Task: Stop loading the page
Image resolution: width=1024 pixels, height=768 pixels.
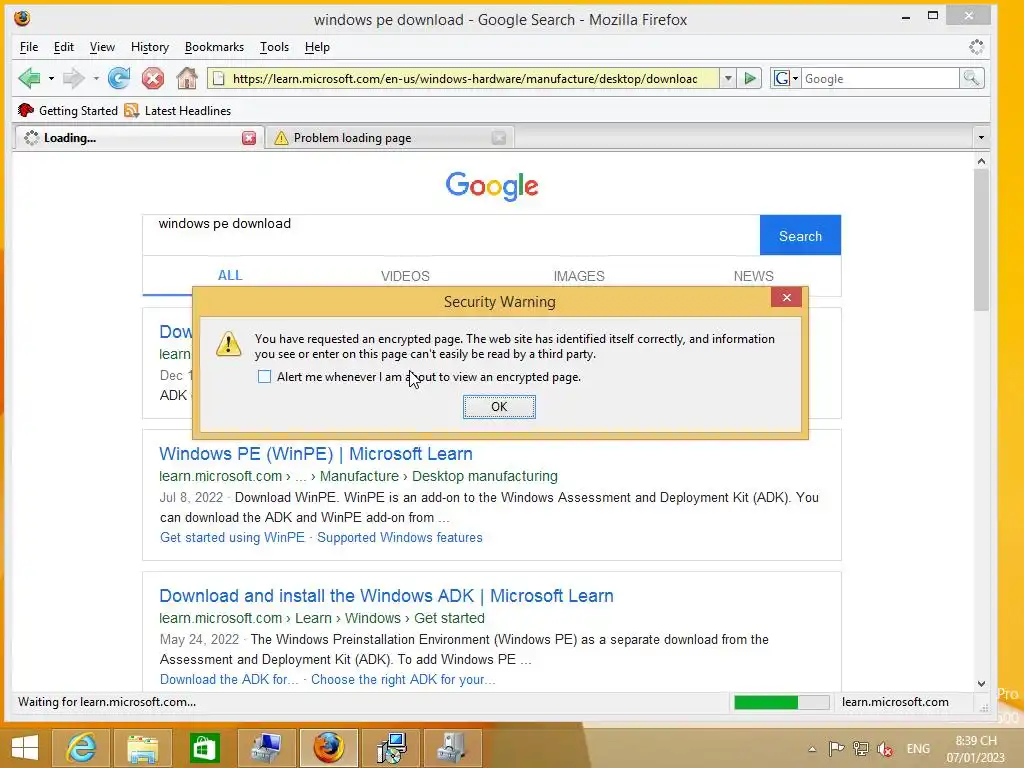Action: [153, 78]
